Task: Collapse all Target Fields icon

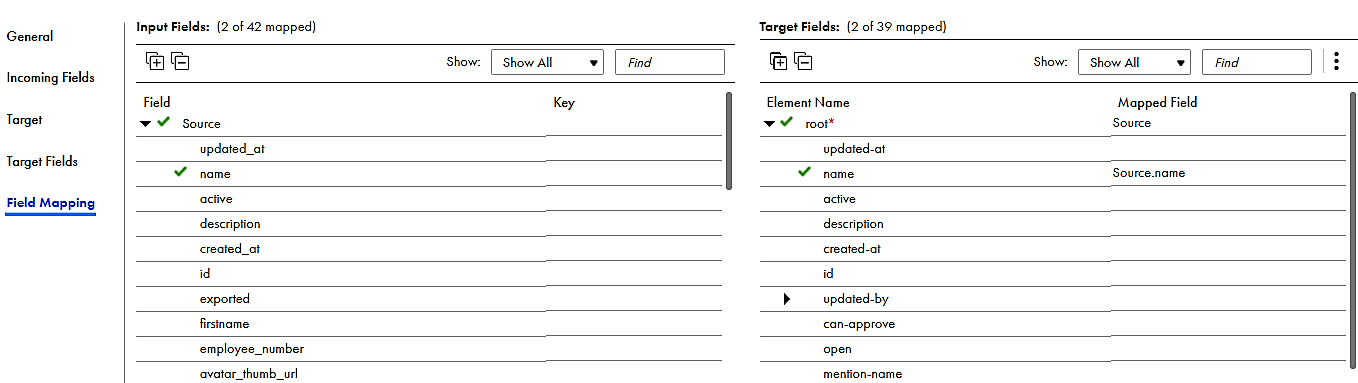Action: (803, 61)
